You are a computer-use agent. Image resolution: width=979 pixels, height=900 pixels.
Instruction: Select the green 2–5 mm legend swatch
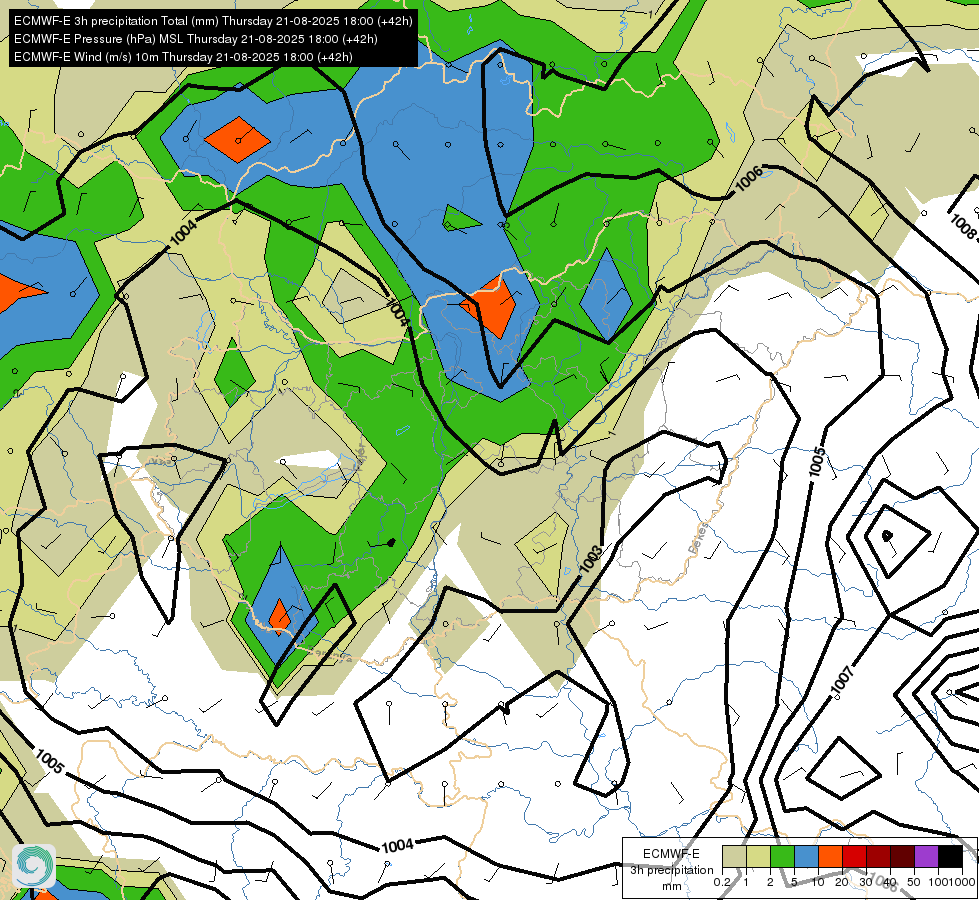tap(782, 856)
